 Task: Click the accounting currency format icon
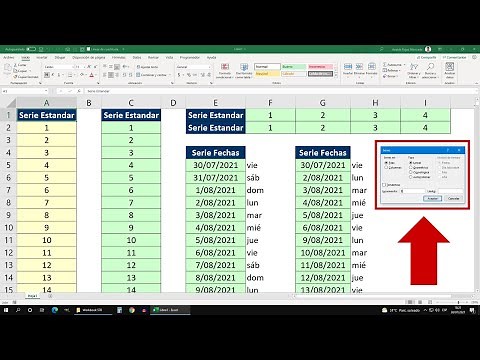pos(179,75)
